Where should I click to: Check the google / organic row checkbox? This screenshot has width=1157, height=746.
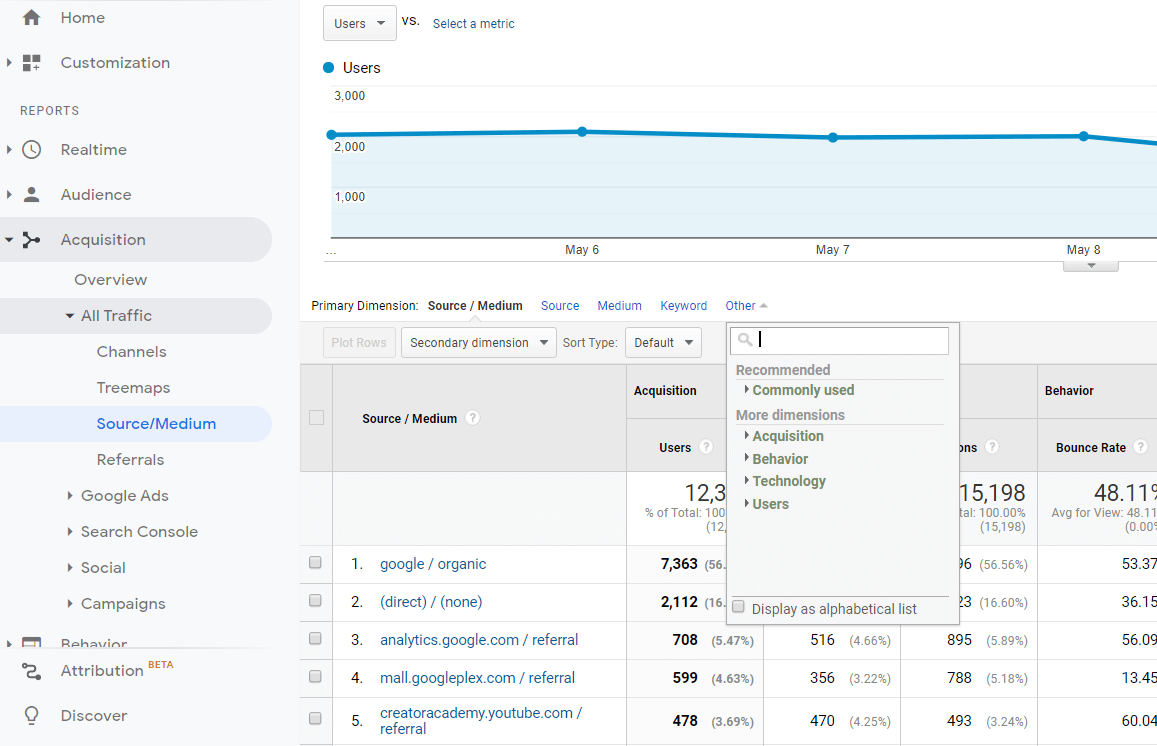coord(315,563)
